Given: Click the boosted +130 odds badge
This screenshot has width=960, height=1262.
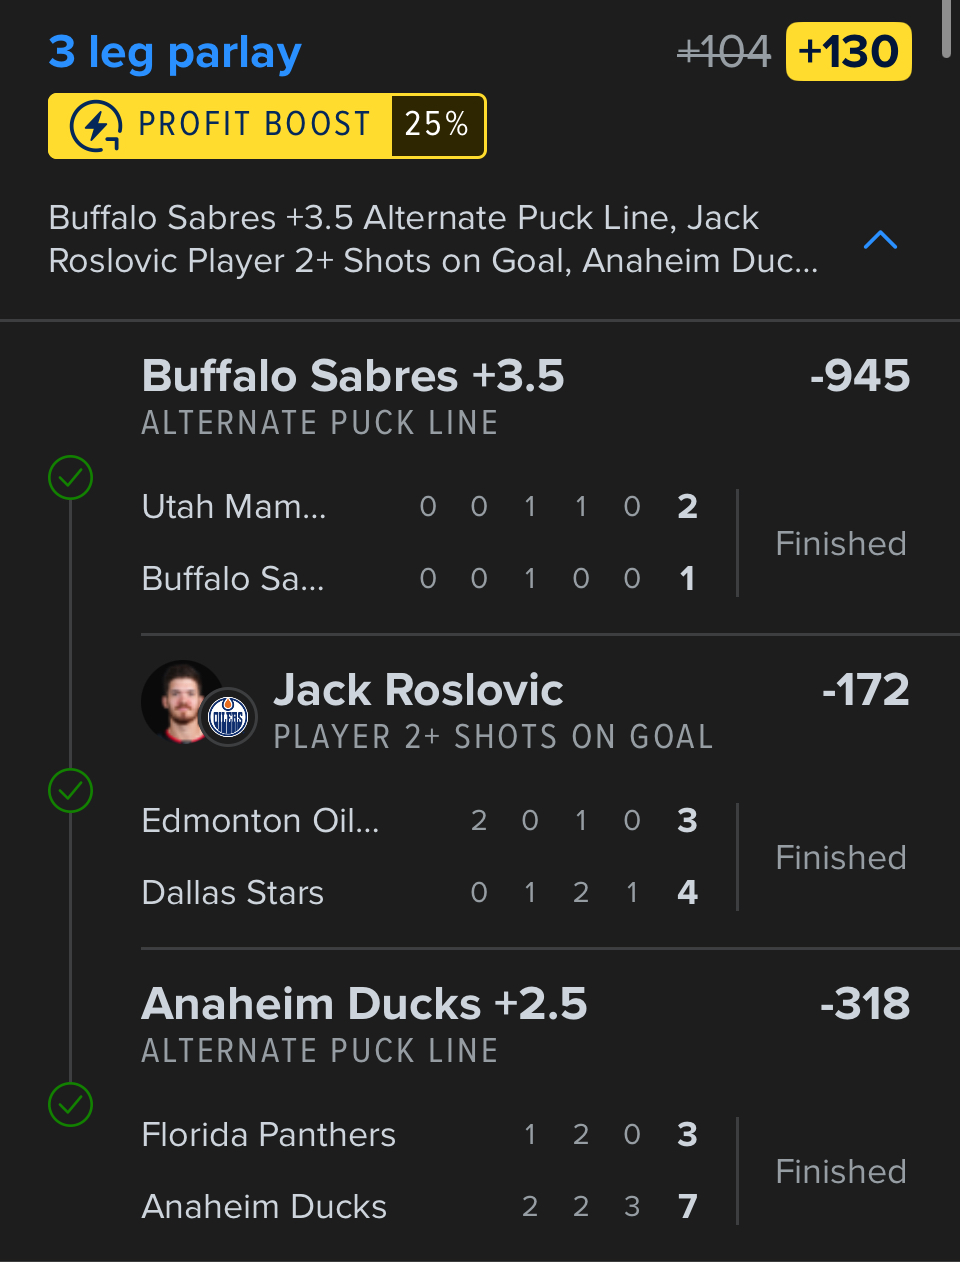Looking at the screenshot, I should pos(849,52).
